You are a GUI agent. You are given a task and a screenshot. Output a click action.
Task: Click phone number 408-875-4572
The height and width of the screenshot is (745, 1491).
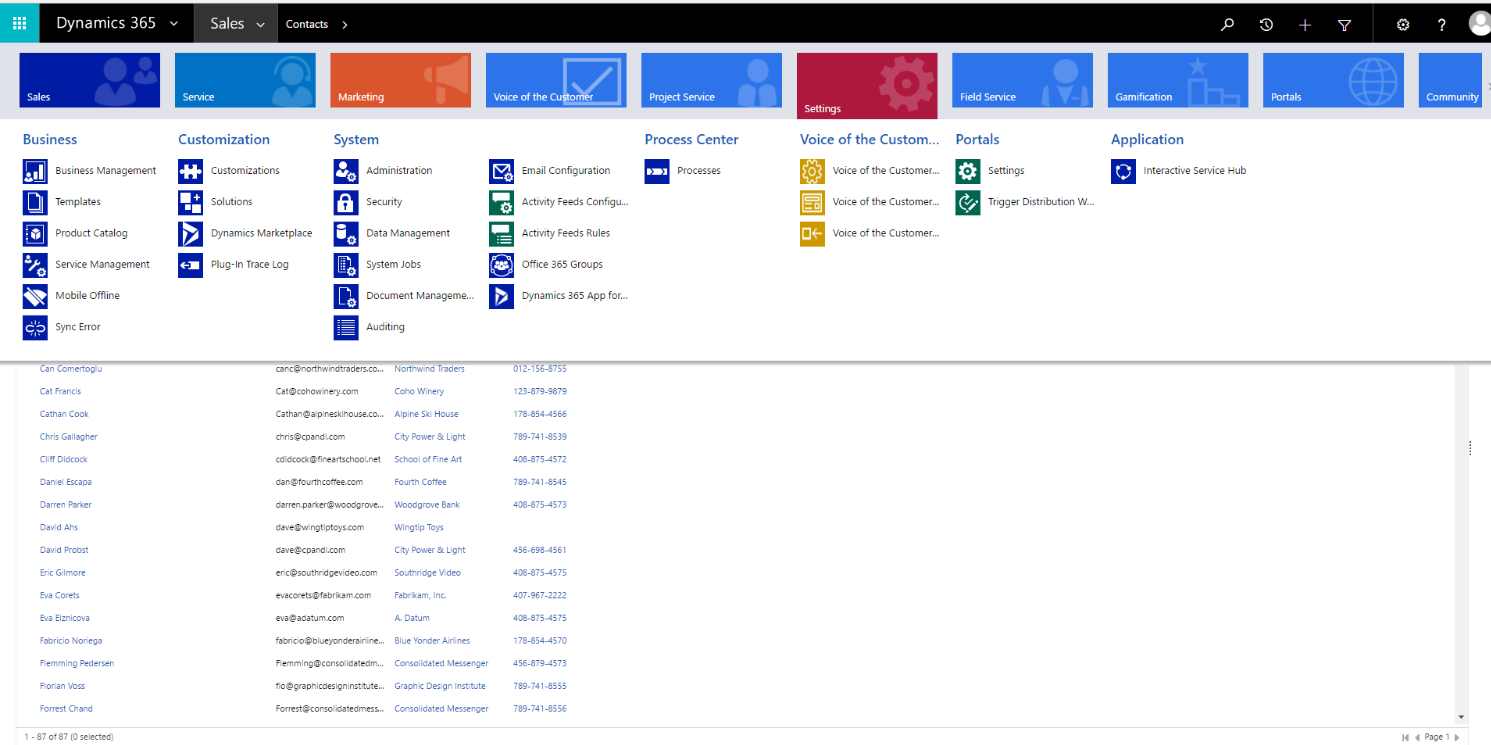tap(540, 460)
